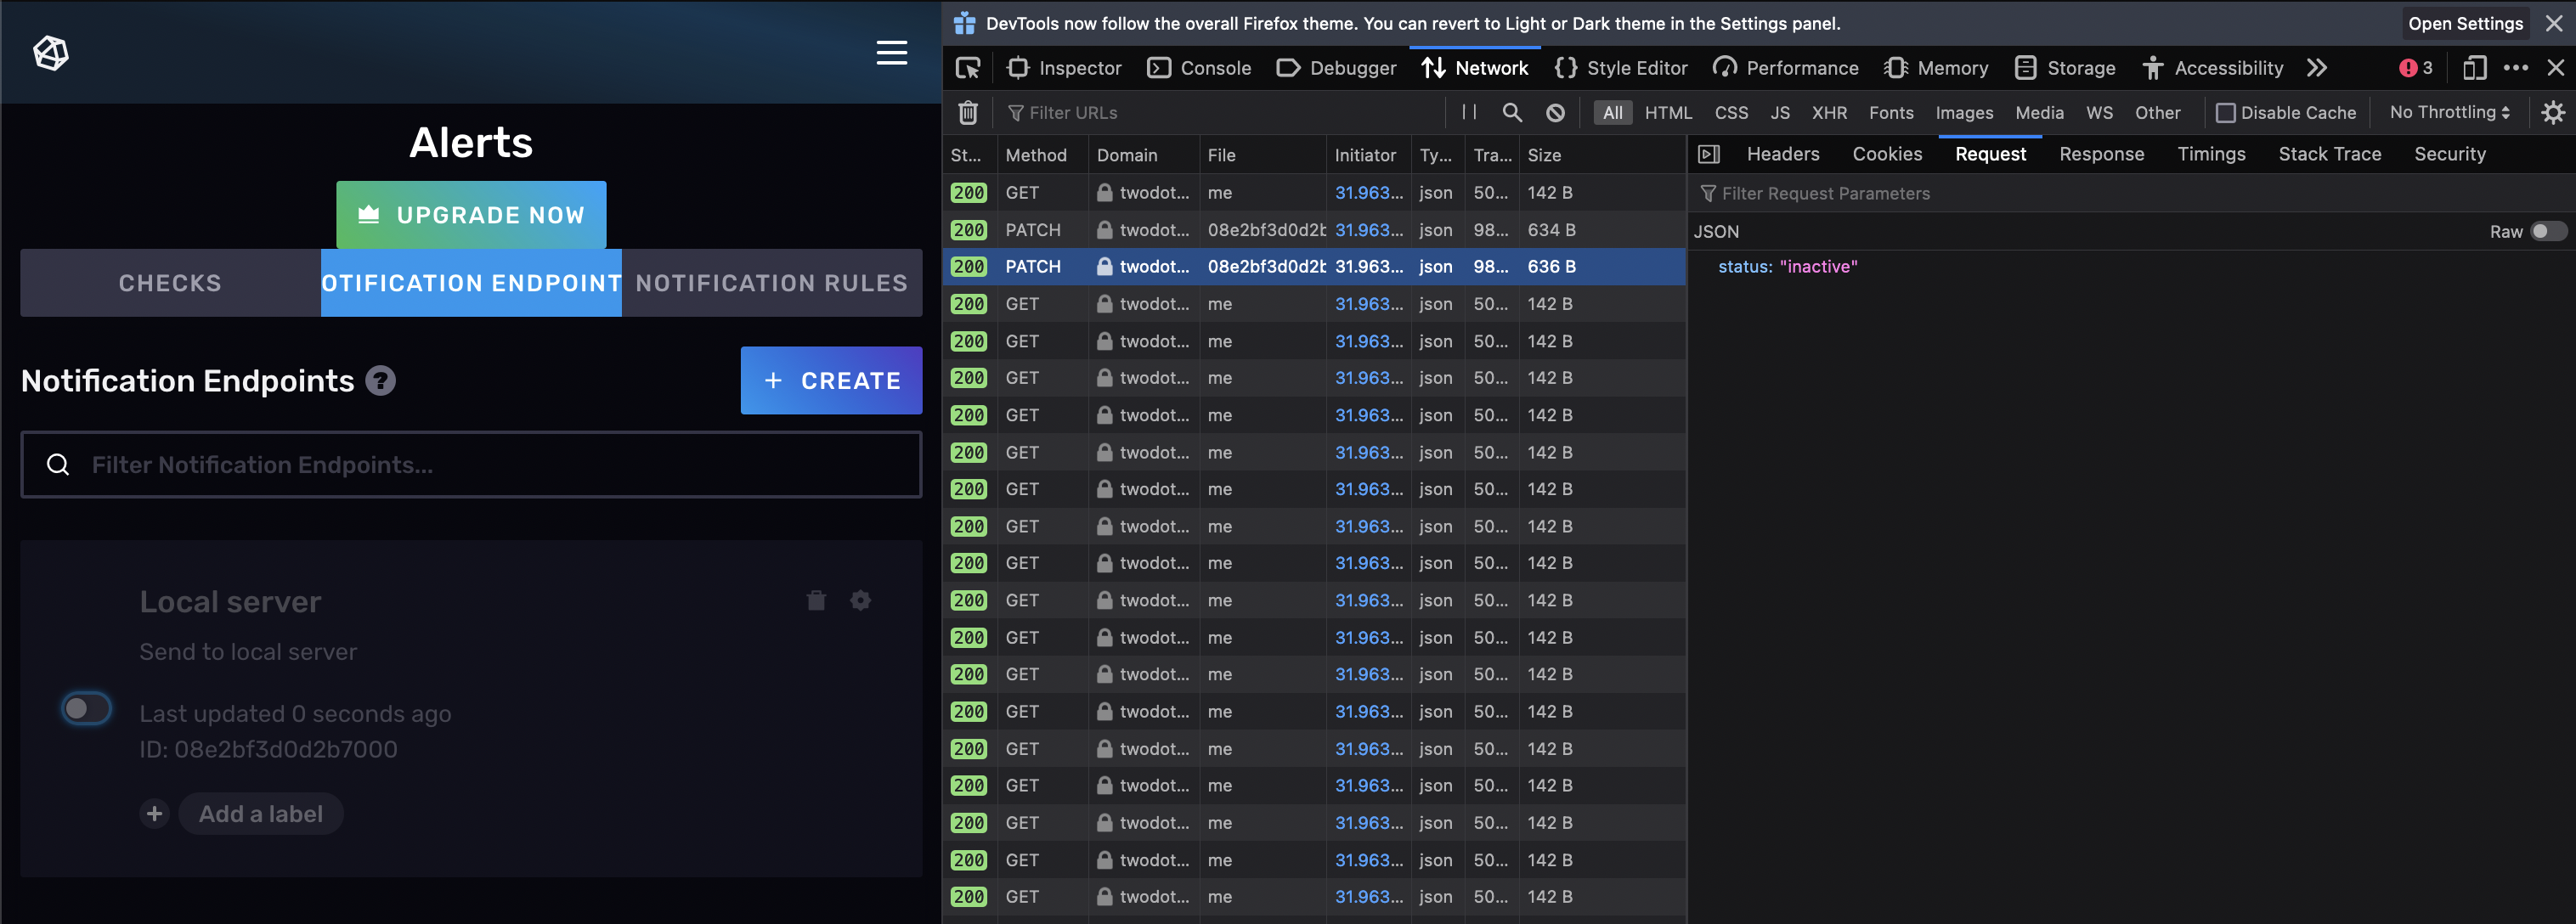Toggle Responsive Design Mode
The width and height of the screenshot is (2576, 924).
(x=2476, y=68)
